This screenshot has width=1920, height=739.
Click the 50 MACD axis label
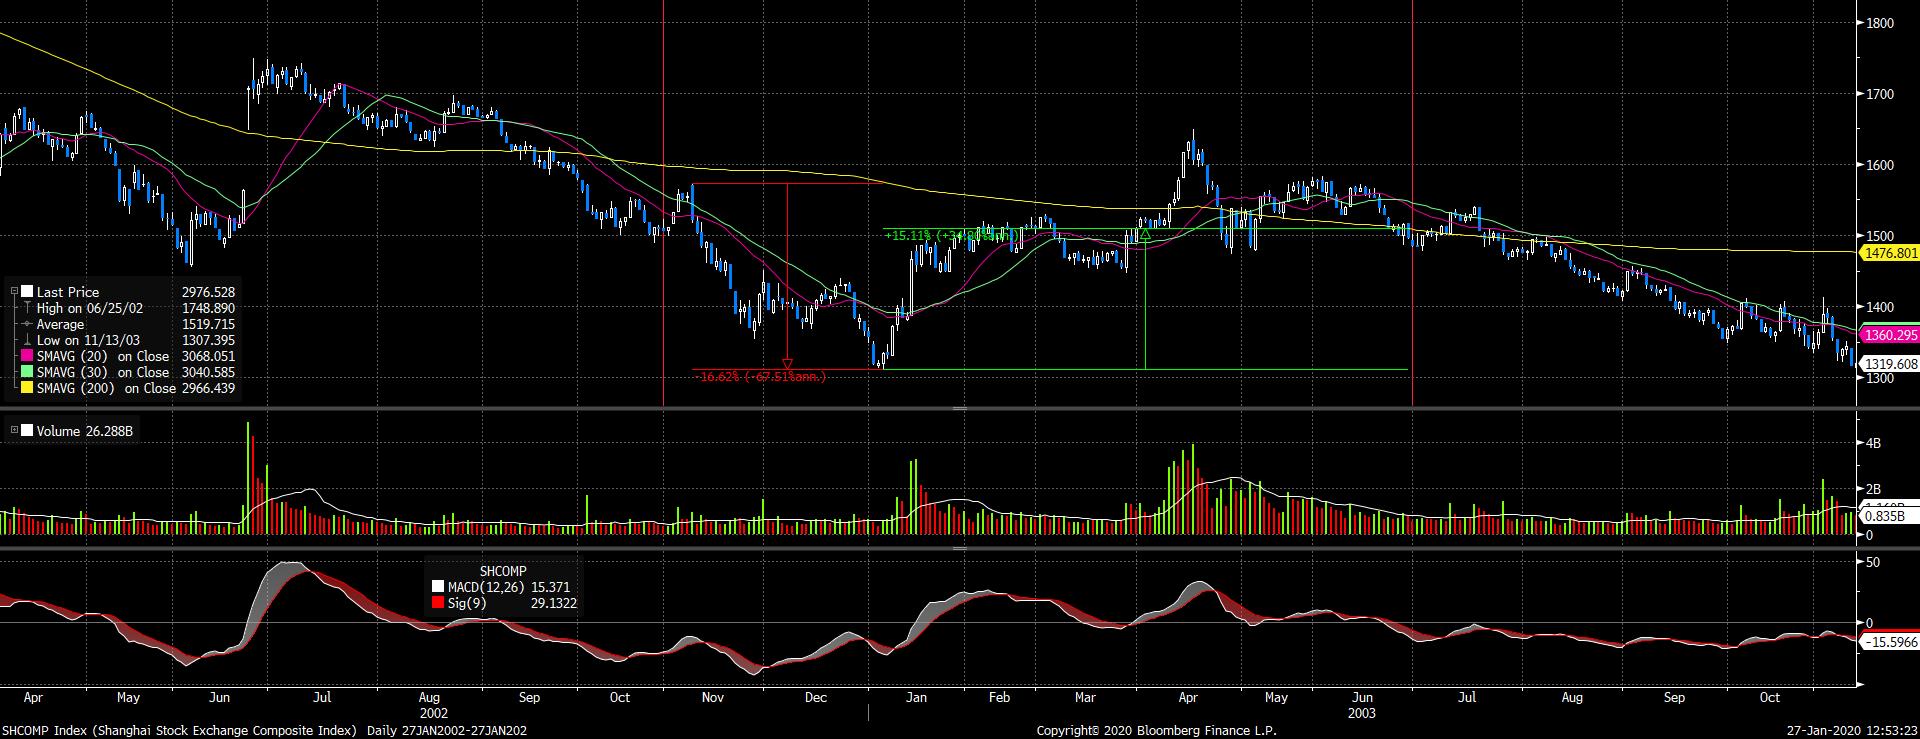tap(1873, 563)
